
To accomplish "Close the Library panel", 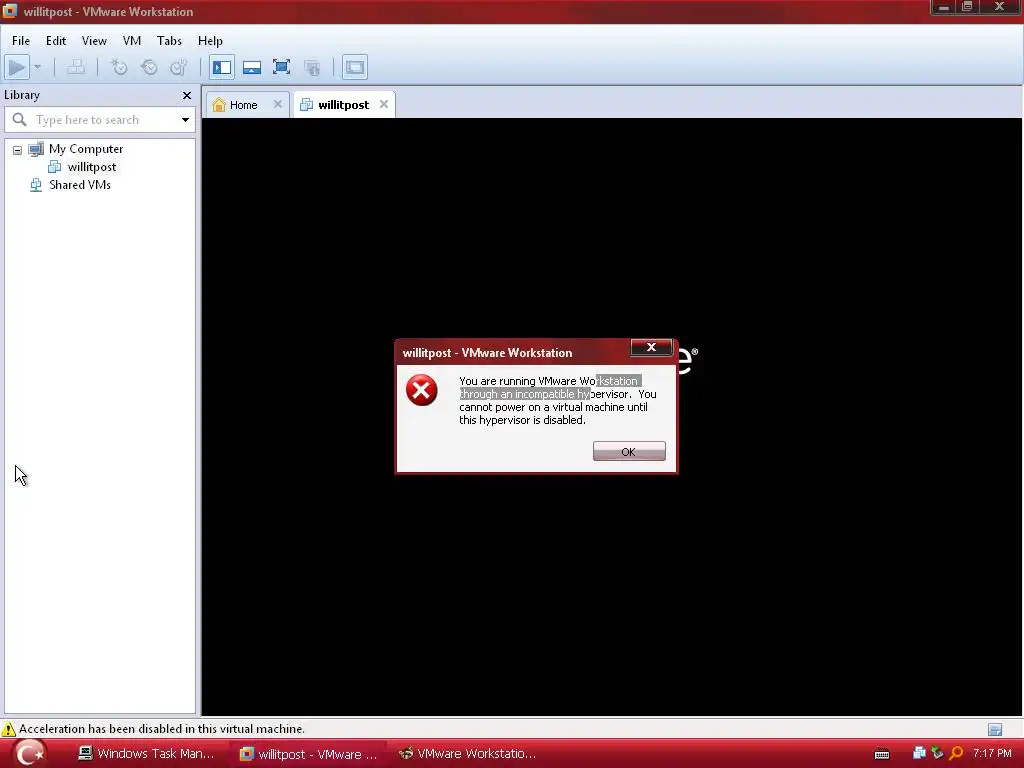I will tap(187, 95).
